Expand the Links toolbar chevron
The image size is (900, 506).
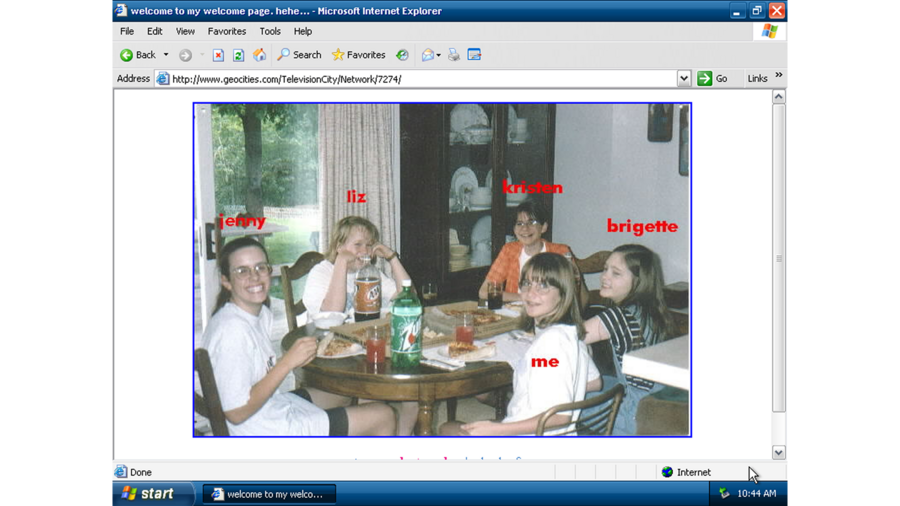click(779, 77)
